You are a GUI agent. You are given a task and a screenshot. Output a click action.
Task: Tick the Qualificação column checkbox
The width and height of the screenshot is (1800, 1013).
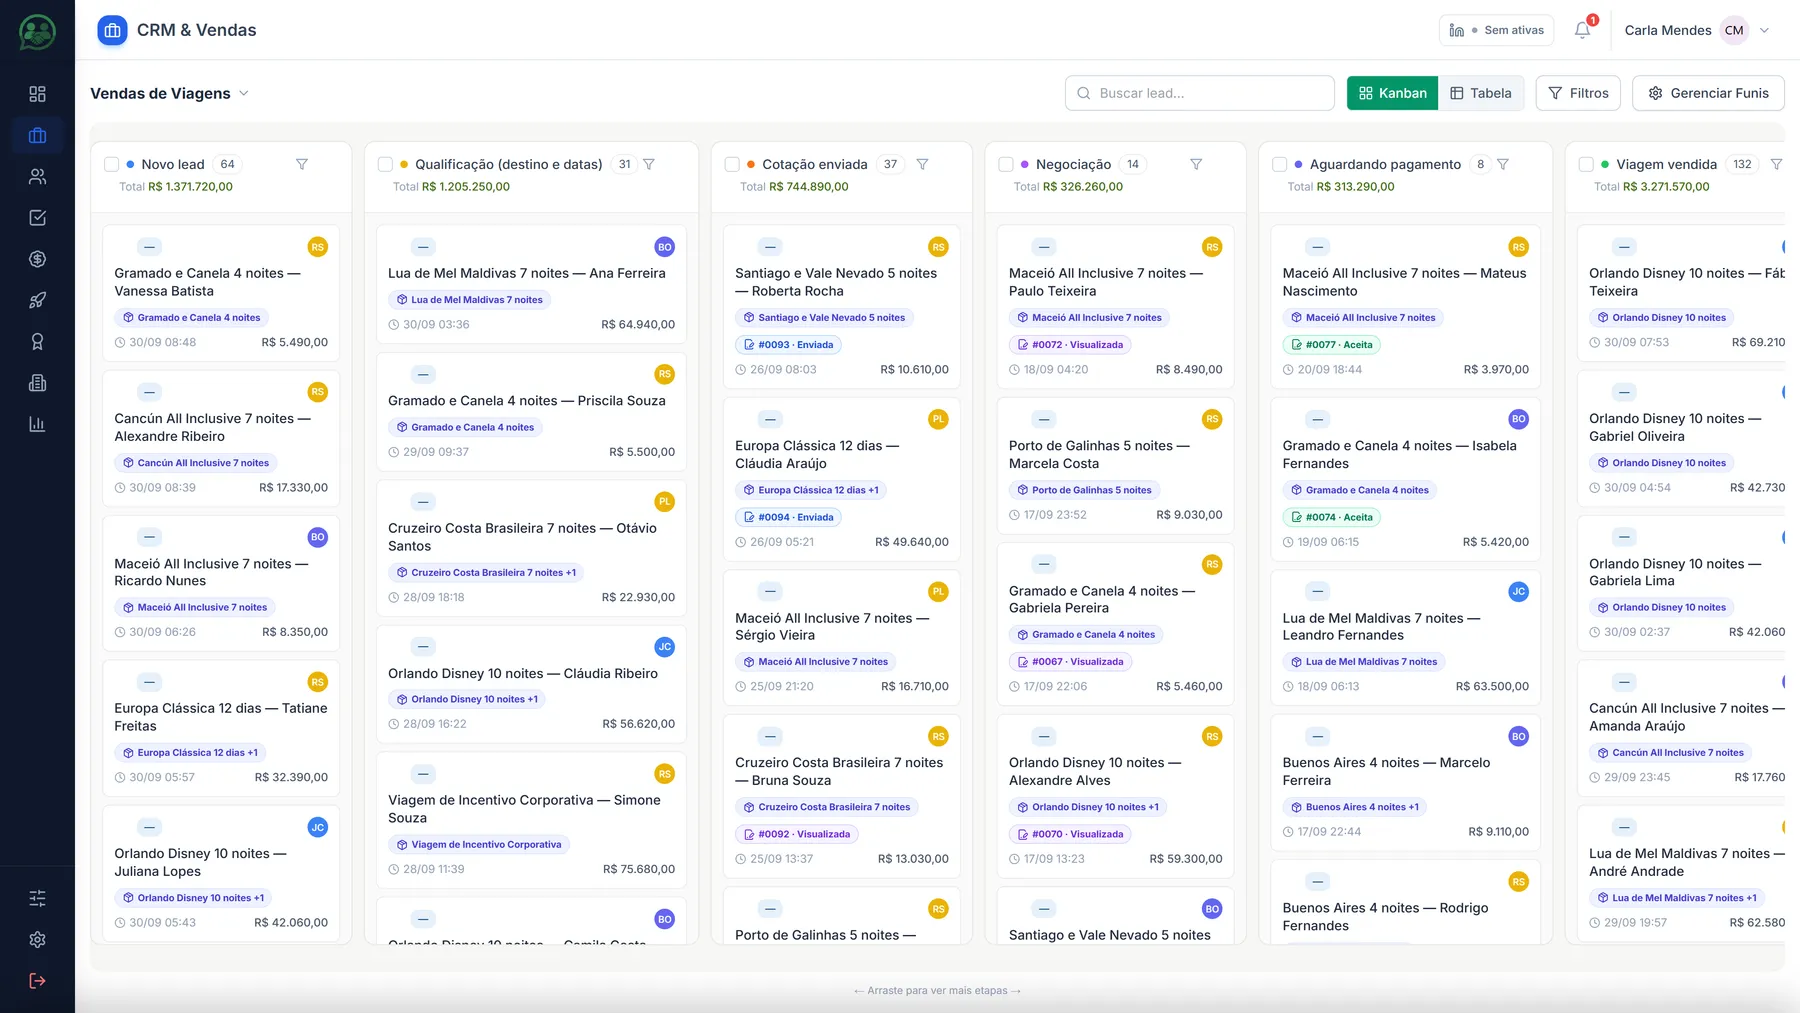coord(385,164)
